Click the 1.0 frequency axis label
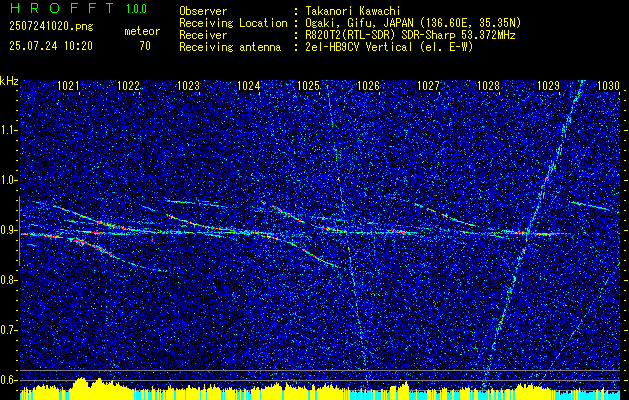 [8, 181]
